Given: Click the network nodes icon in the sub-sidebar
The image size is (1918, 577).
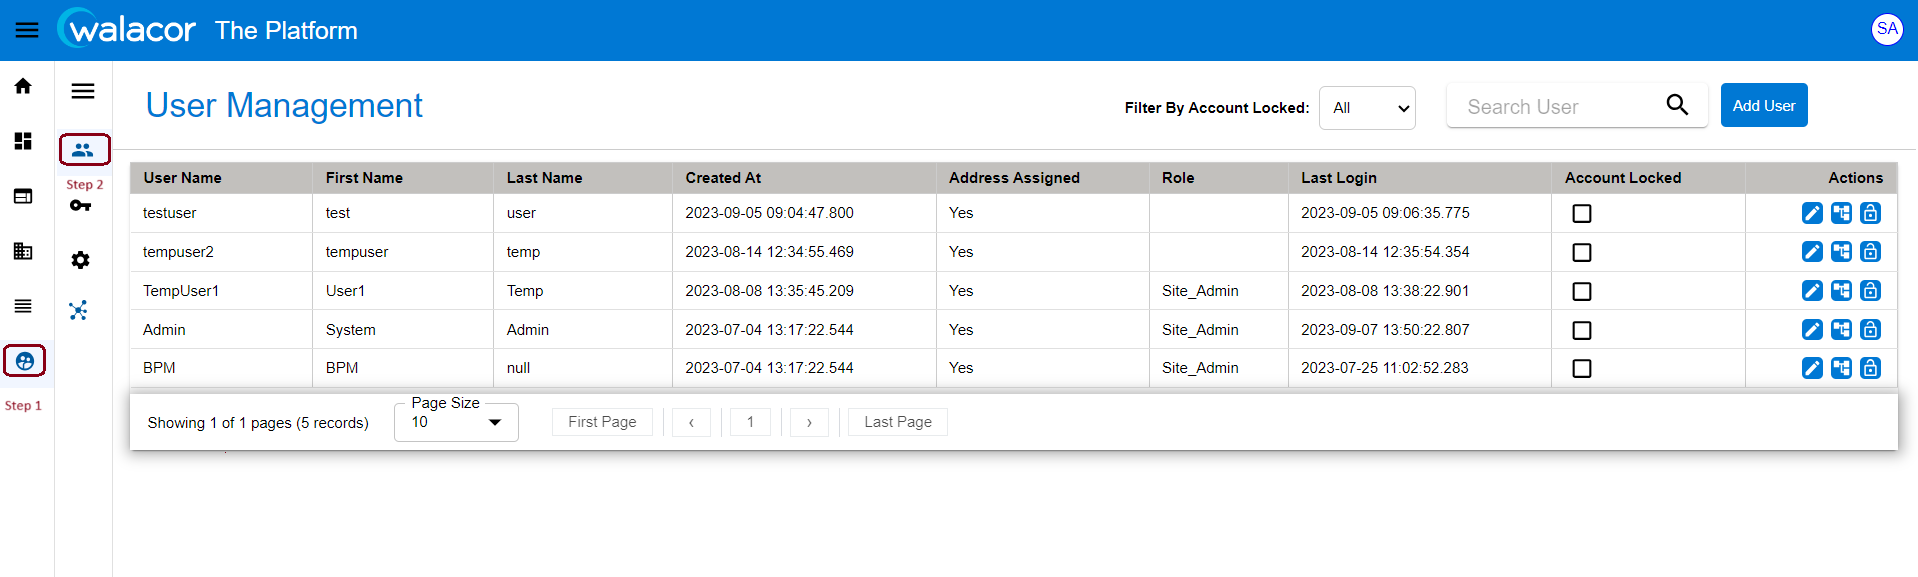Looking at the screenshot, I should click(79, 310).
